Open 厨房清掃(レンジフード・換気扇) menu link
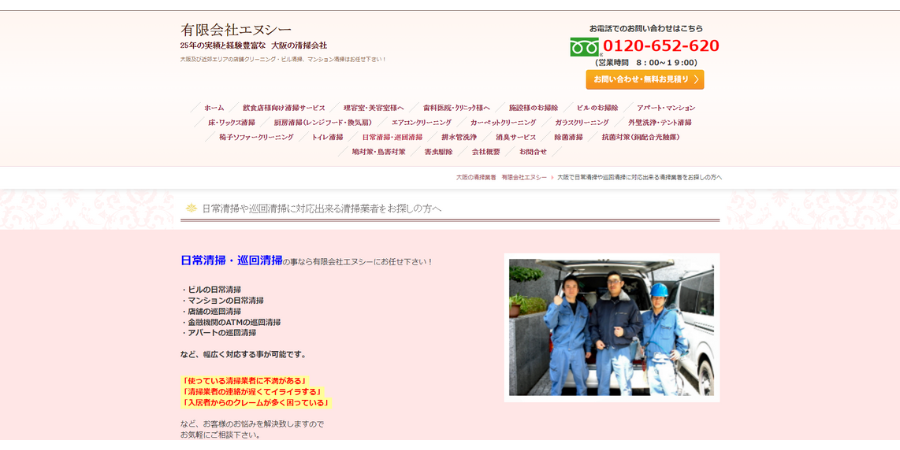This screenshot has height=450, width=900. click(x=323, y=123)
